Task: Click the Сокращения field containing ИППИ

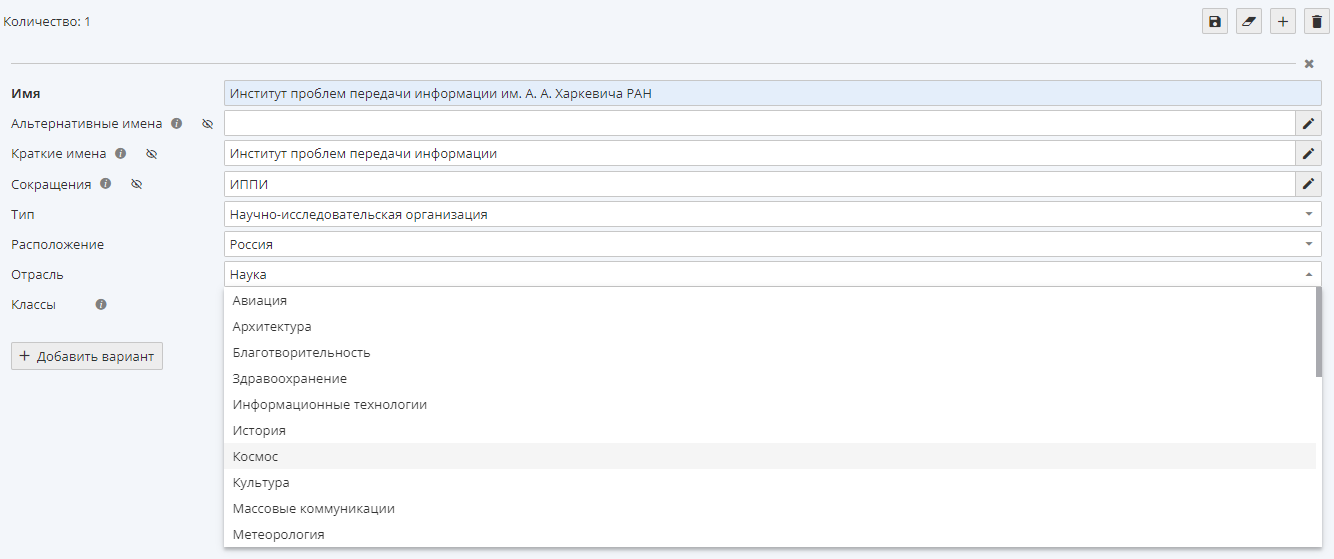Action: [760, 183]
